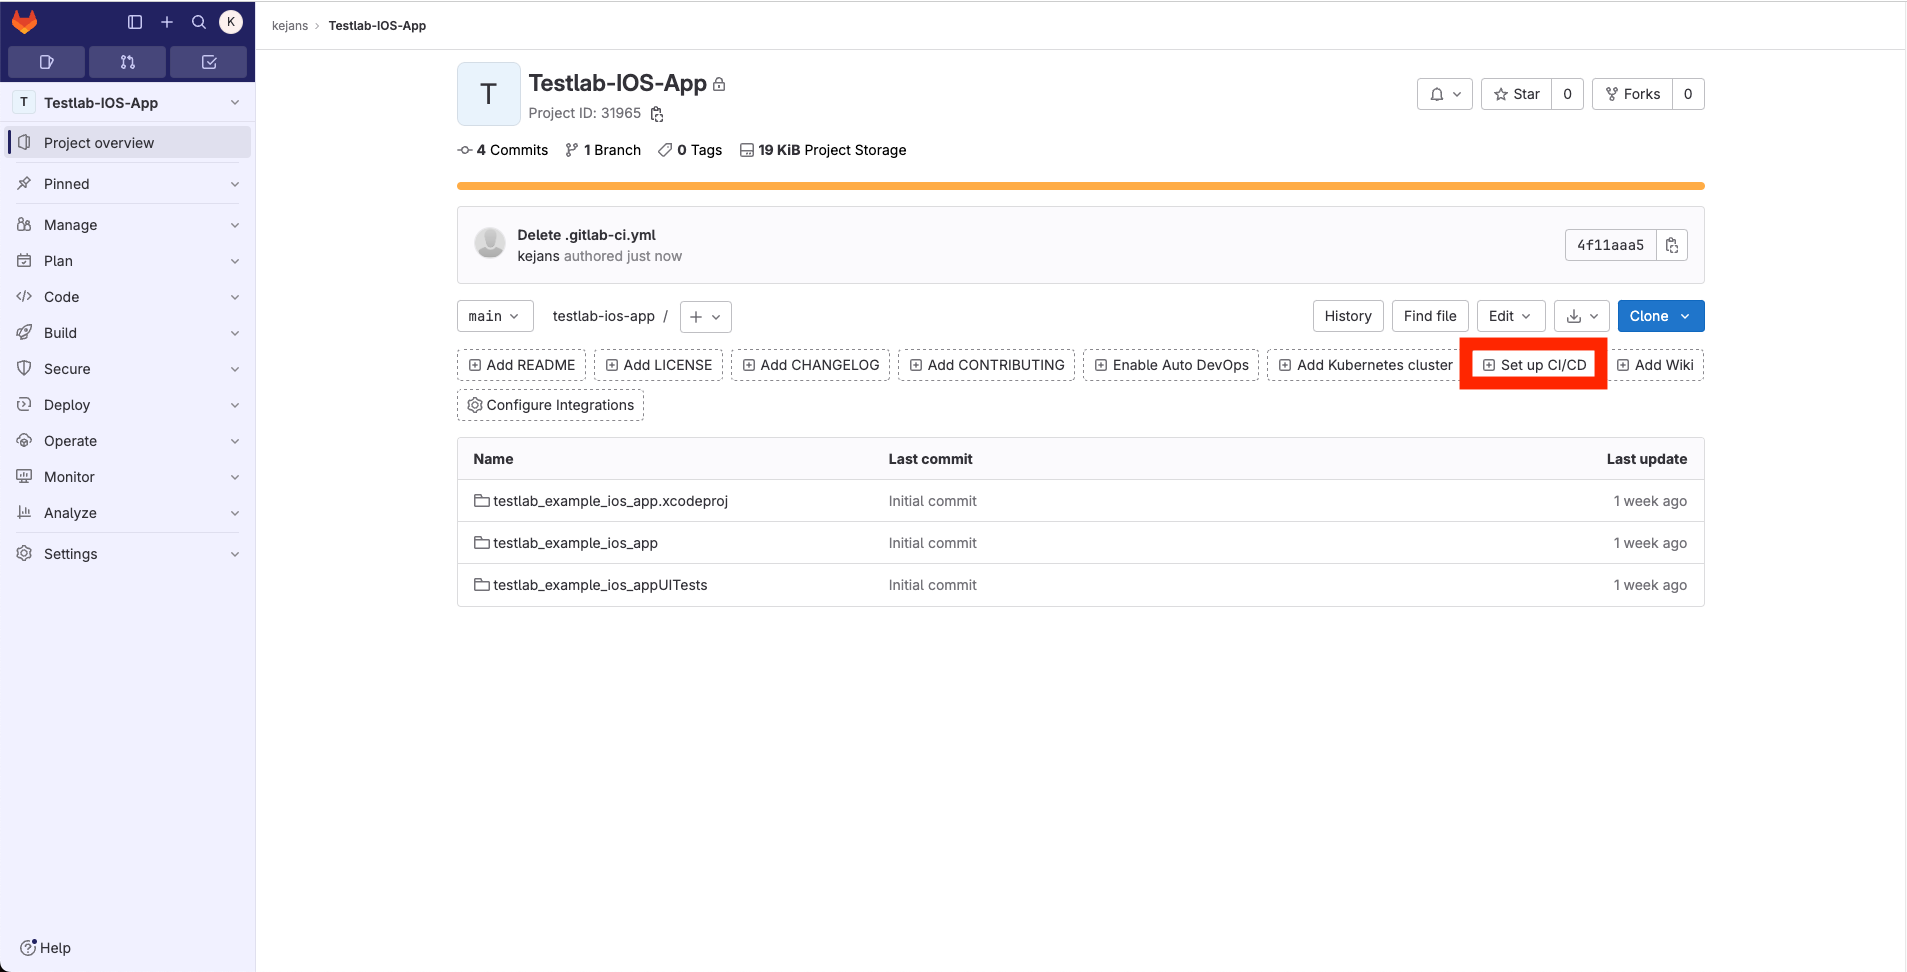Click Add LICENSE

click(x=658, y=365)
